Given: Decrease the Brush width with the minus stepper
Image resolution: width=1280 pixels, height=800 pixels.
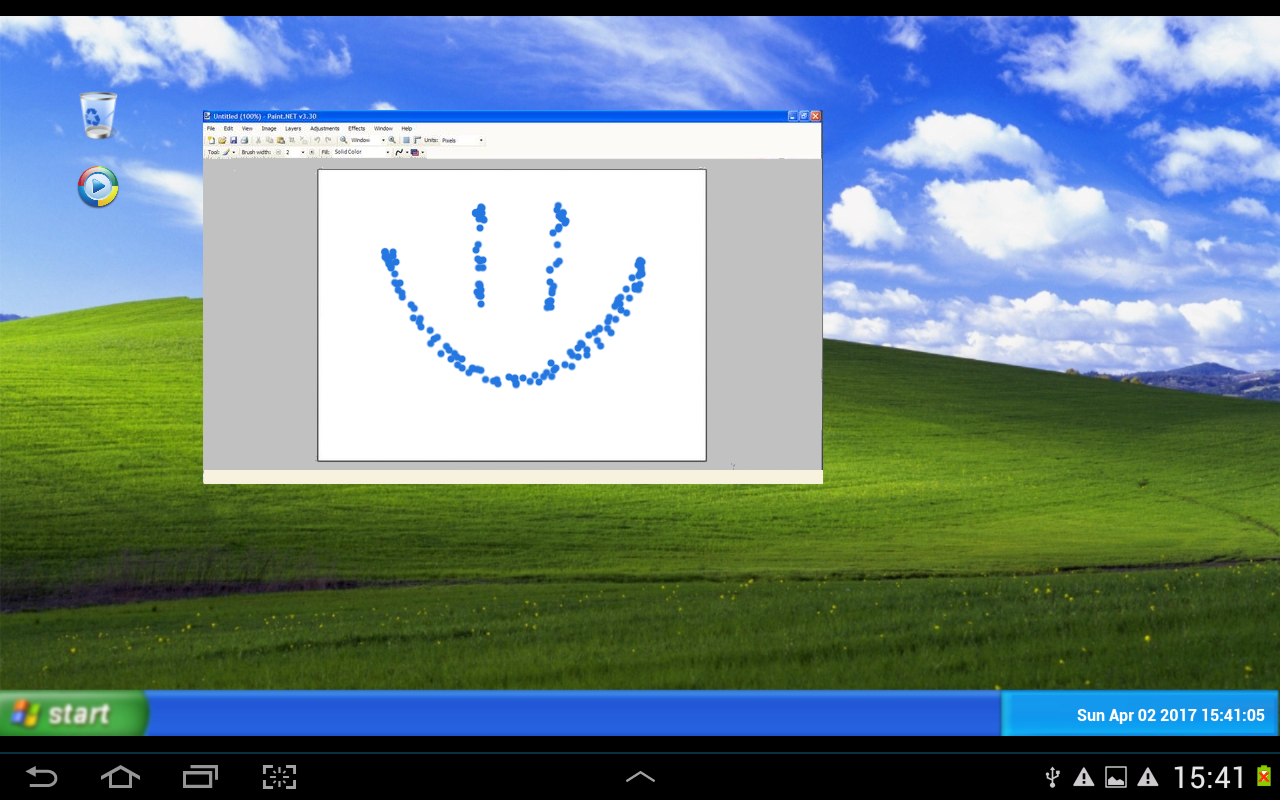Looking at the screenshot, I should pyautogui.click(x=278, y=152).
